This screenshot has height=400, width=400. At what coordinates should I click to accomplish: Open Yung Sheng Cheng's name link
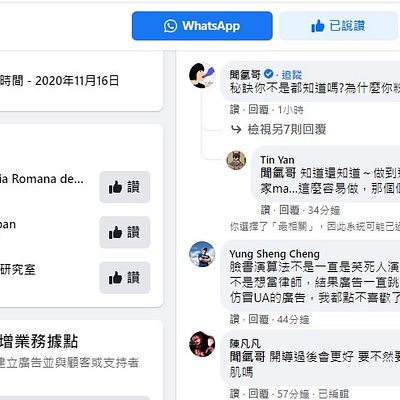pos(274,254)
